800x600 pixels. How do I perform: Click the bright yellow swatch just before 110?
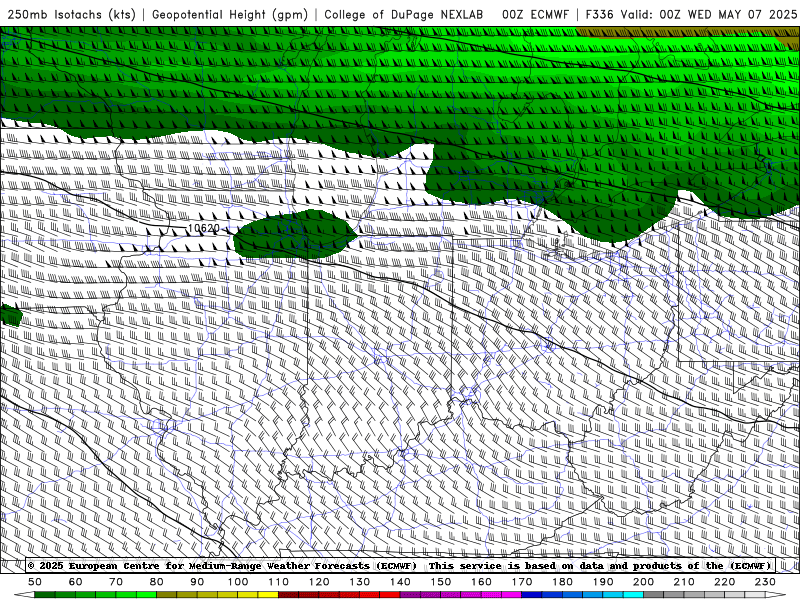(268, 595)
